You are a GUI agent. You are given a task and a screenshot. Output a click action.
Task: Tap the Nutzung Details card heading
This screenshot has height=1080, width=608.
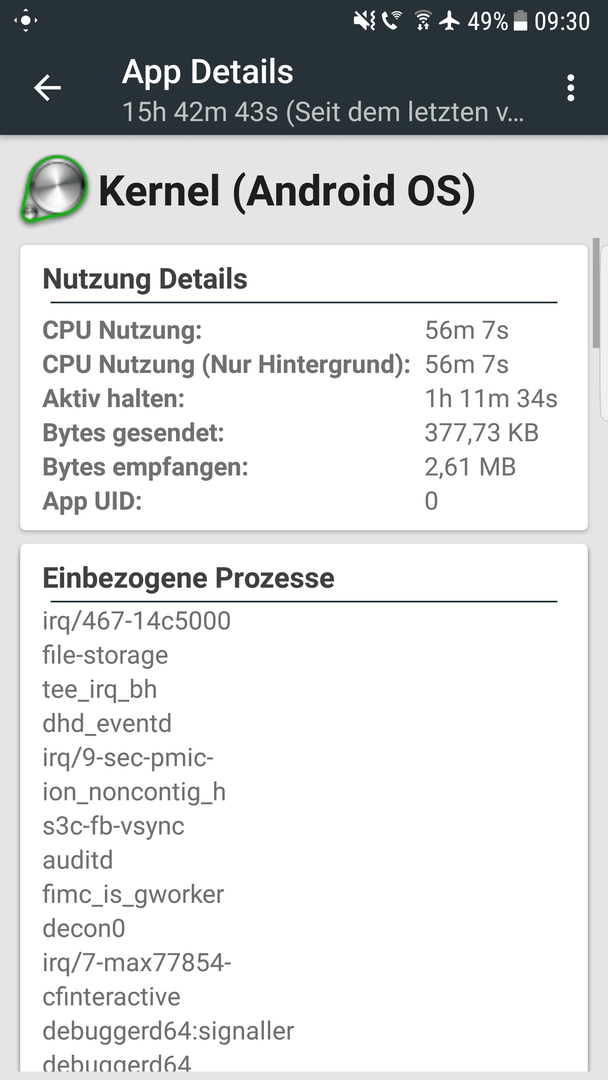click(145, 280)
